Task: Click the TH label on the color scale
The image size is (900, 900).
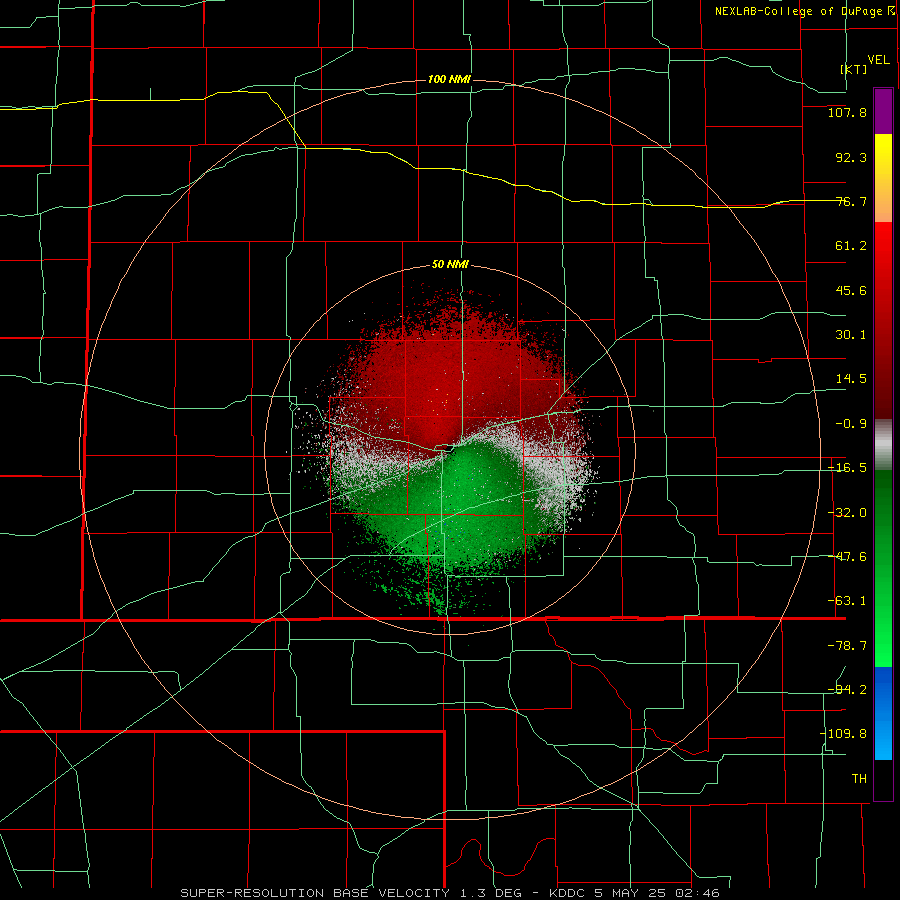Action: tap(859, 779)
